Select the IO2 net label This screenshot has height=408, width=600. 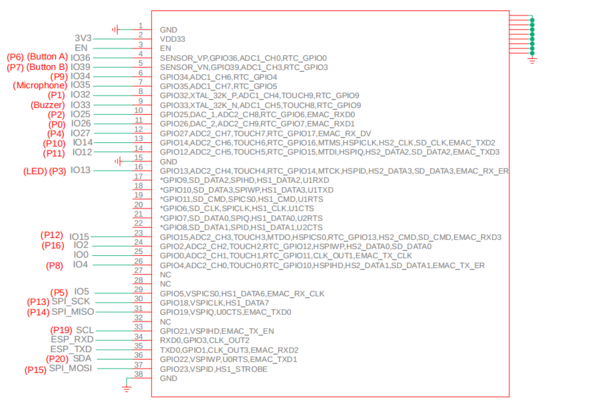point(81,245)
